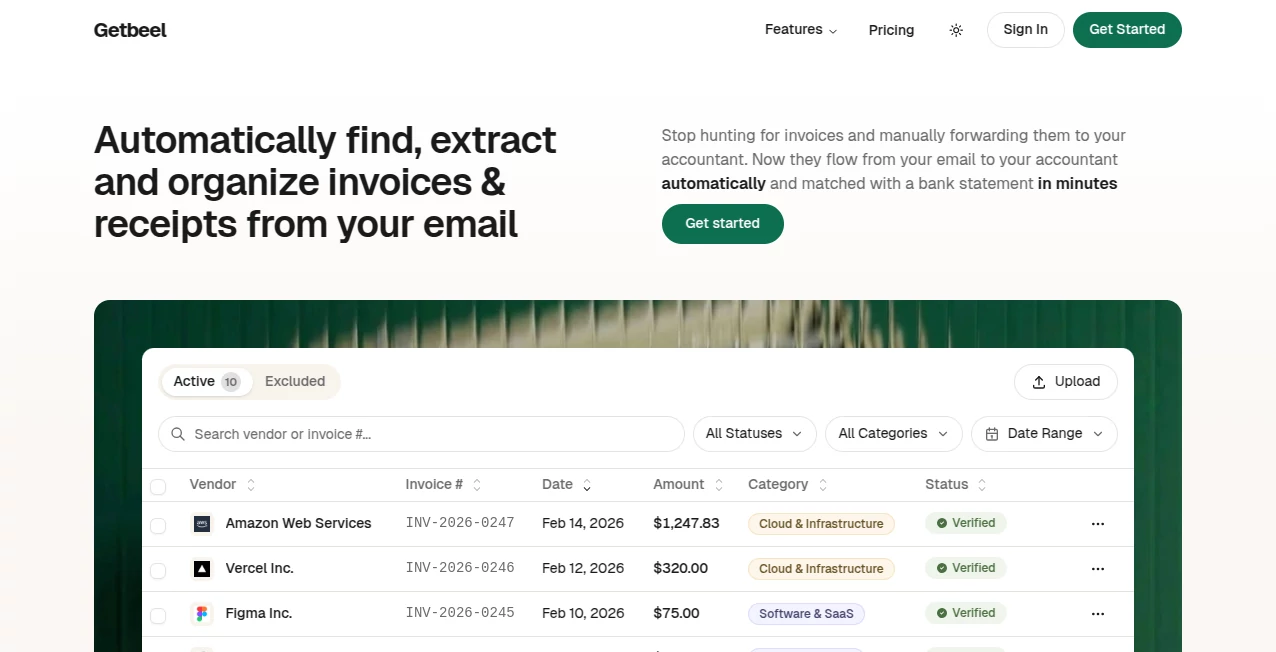The height and width of the screenshot is (652, 1276).
Task: Check the Vercel Inc. row checkbox
Action: [158, 568]
